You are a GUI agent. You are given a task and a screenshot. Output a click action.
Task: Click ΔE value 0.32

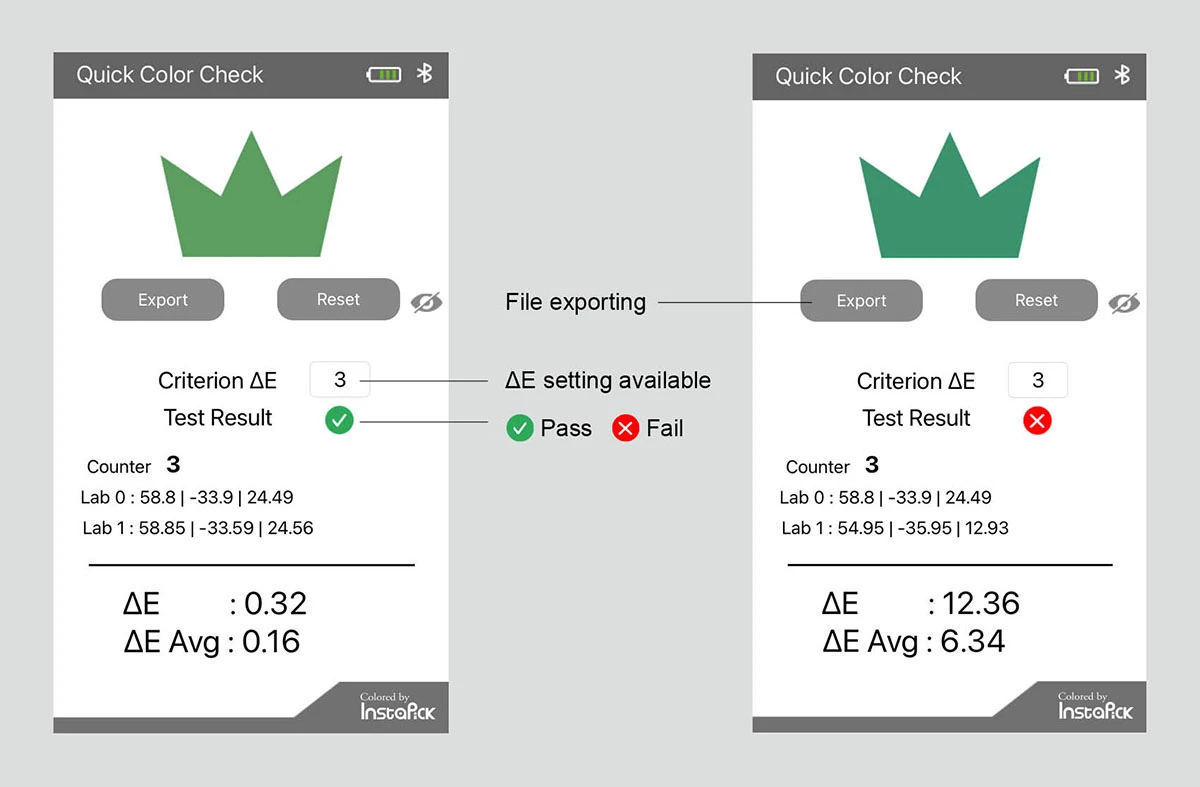(x=276, y=603)
